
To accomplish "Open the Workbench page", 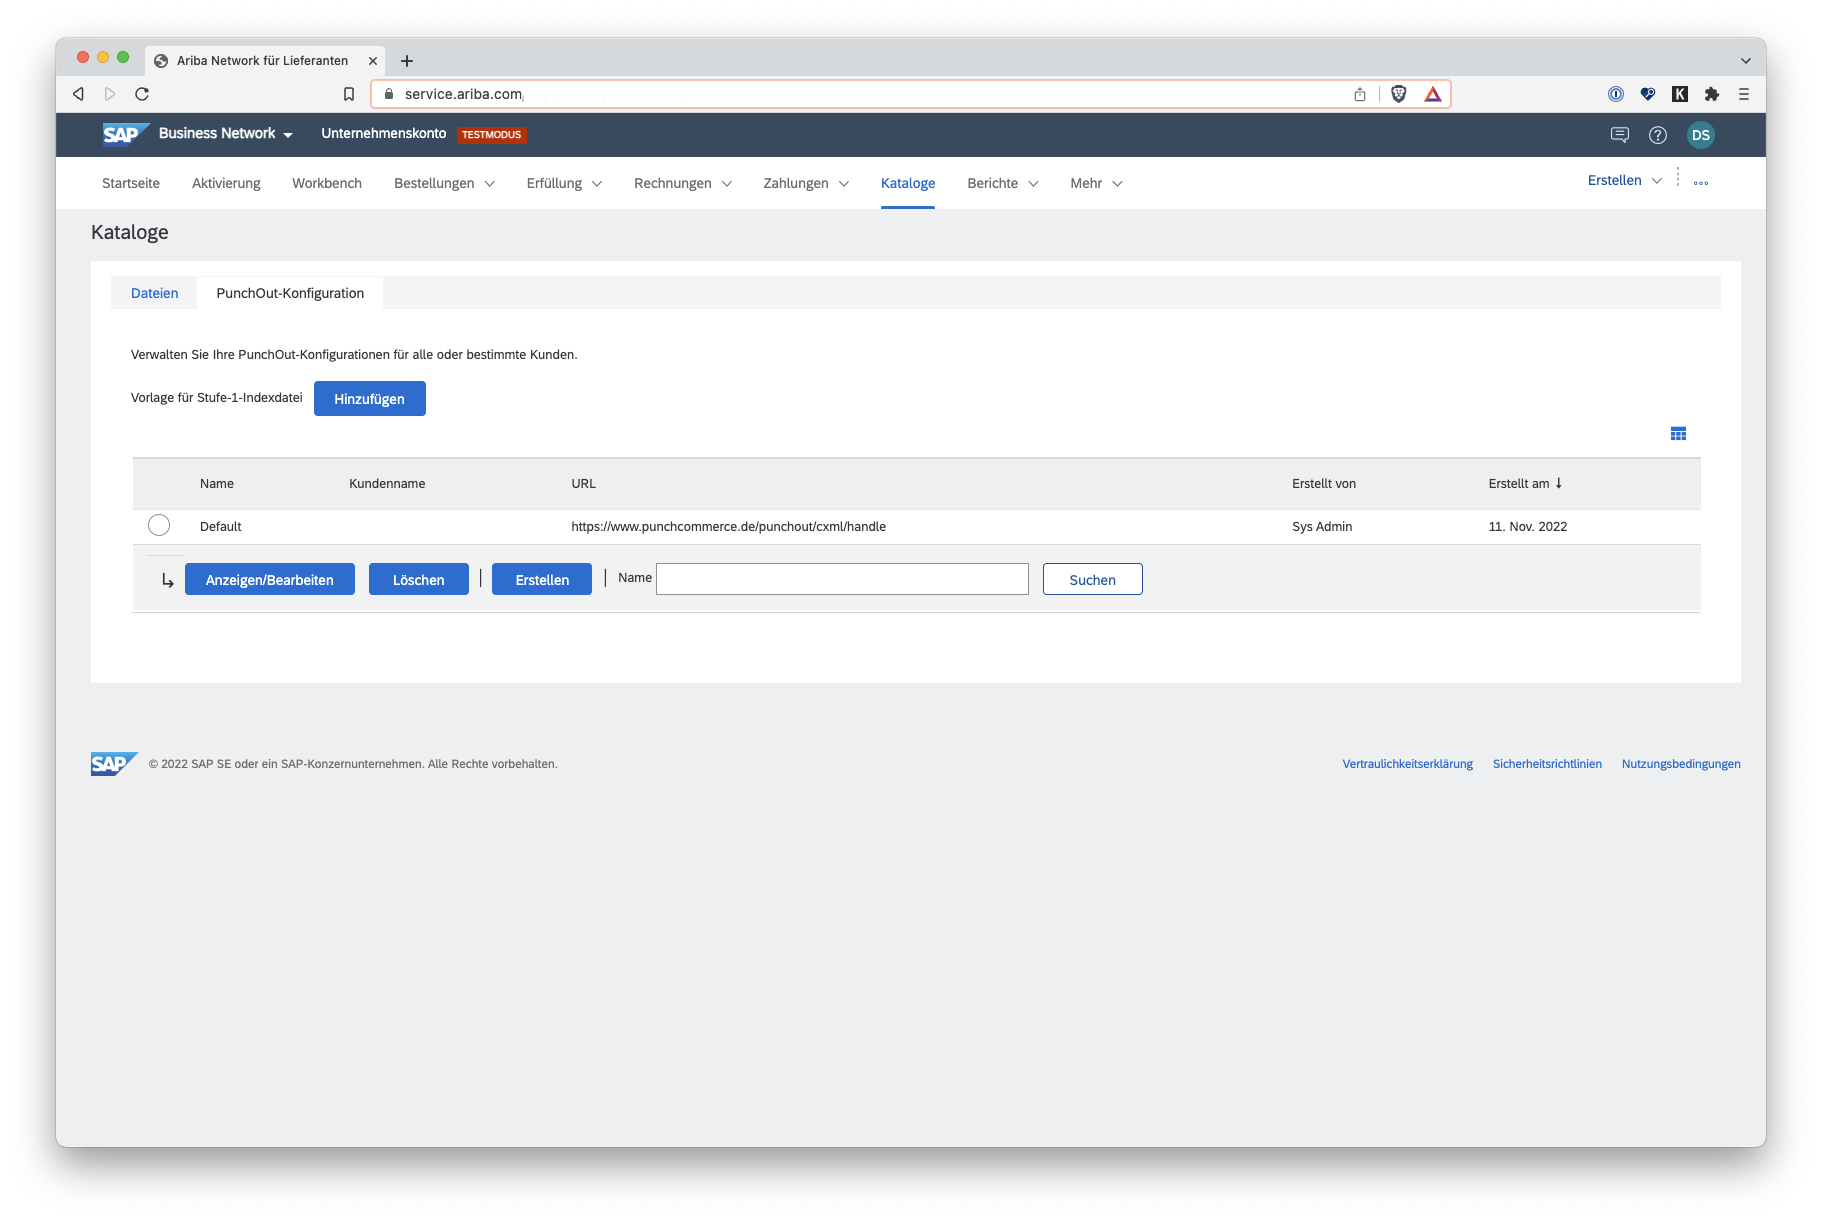I will coord(327,183).
